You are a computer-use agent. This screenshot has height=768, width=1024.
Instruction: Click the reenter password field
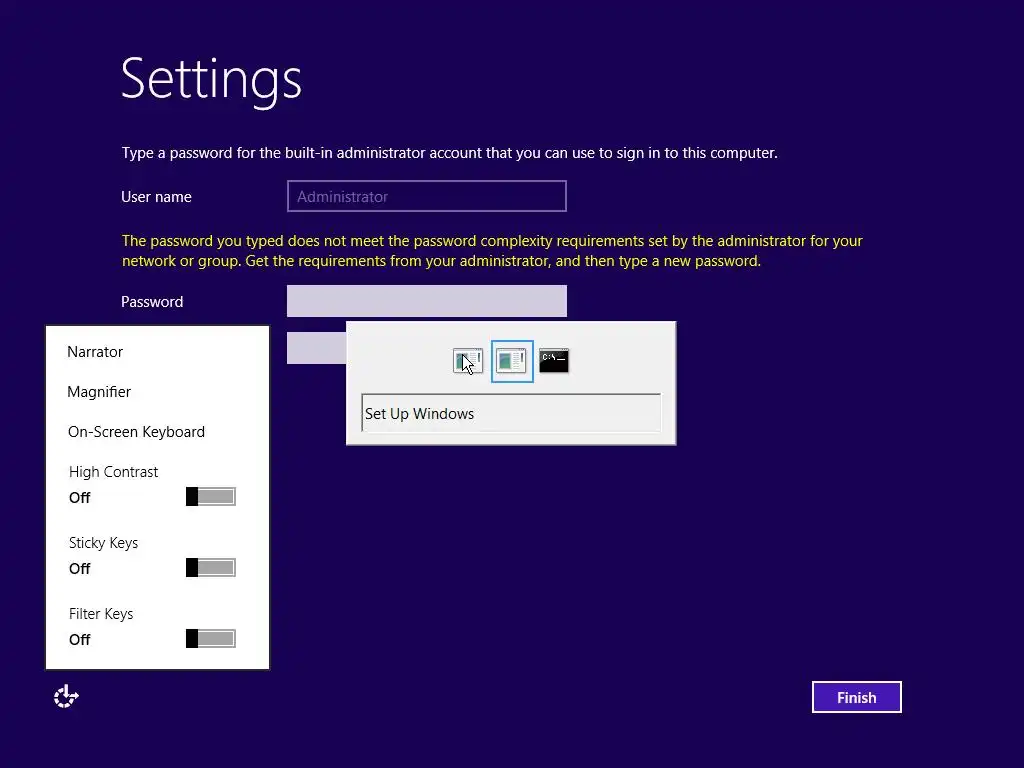click(x=316, y=348)
